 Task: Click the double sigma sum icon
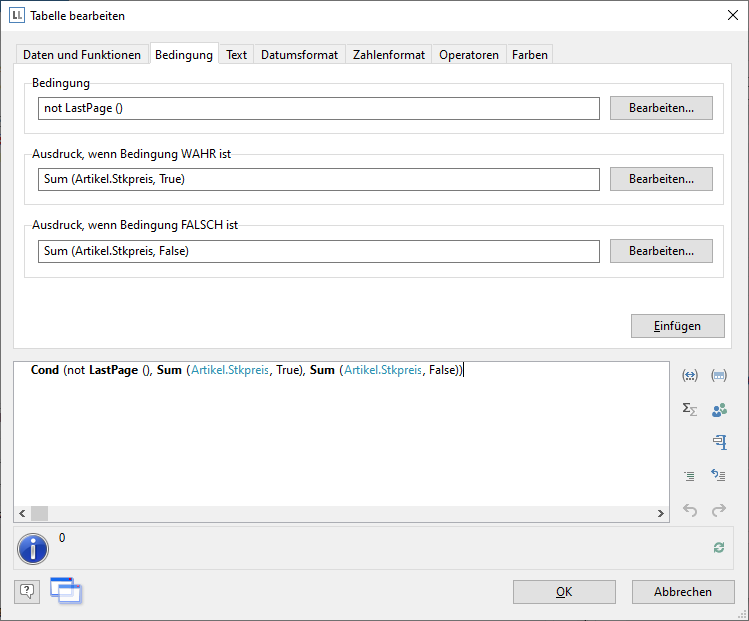[x=689, y=409]
